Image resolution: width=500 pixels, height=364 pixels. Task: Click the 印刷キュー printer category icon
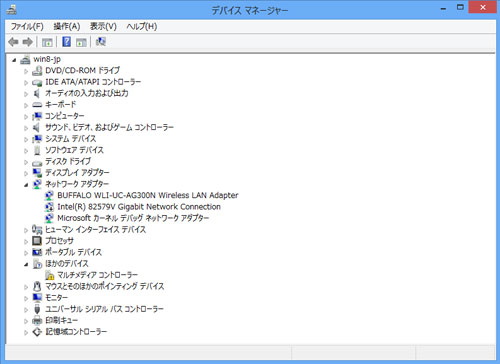click(x=37, y=320)
